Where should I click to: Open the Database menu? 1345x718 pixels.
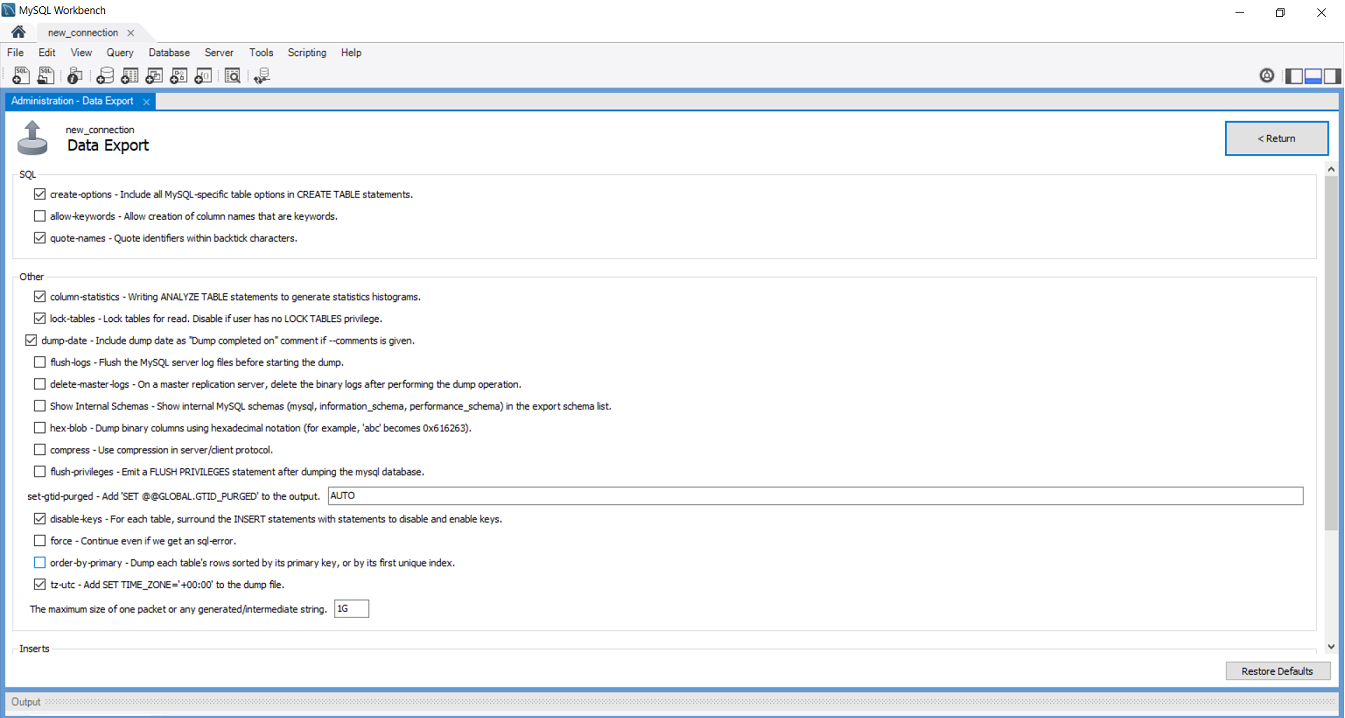(169, 53)
